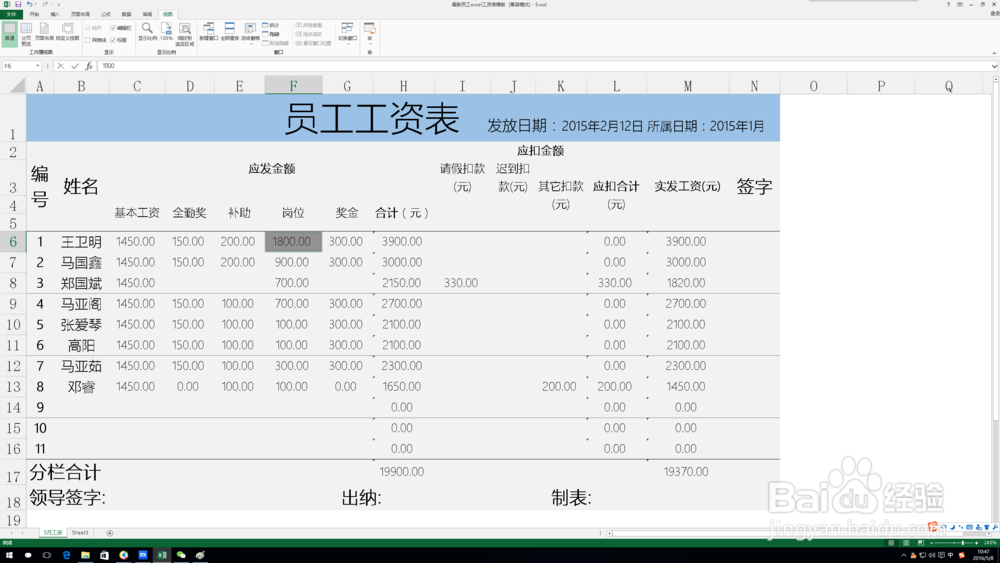
Task: Switch to Page Layout view in status bar
Action: point(906,543)
